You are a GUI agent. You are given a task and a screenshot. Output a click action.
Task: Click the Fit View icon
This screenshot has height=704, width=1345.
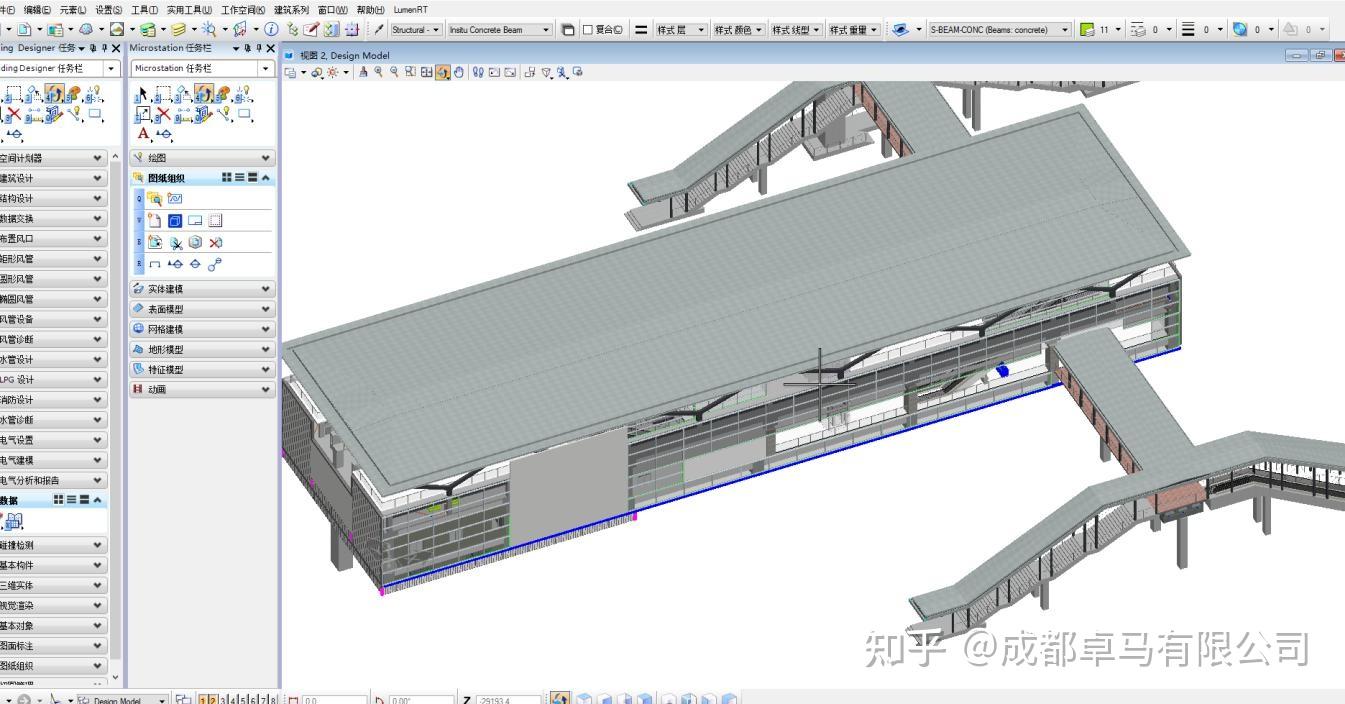tap(428, 72)
